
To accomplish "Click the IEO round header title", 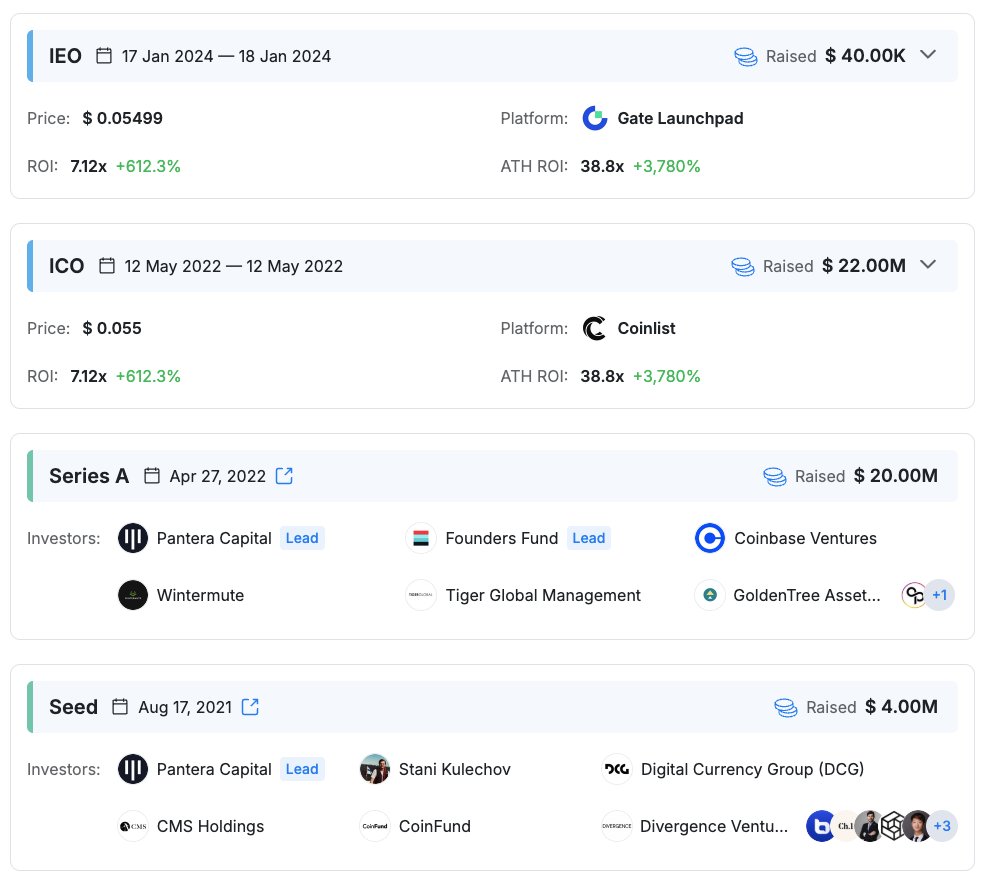I will (x=65, y=56).
